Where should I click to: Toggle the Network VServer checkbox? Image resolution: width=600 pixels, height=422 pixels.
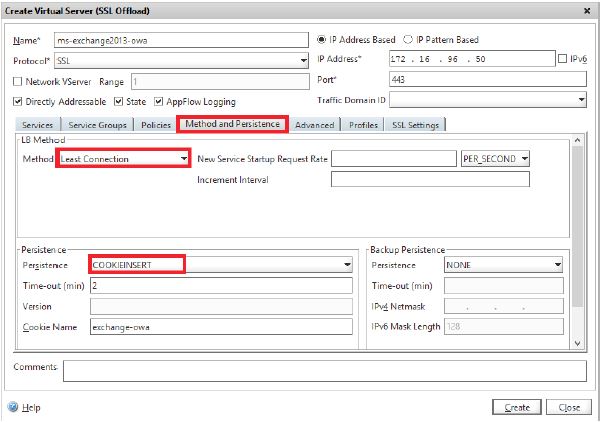click(18, 81)
